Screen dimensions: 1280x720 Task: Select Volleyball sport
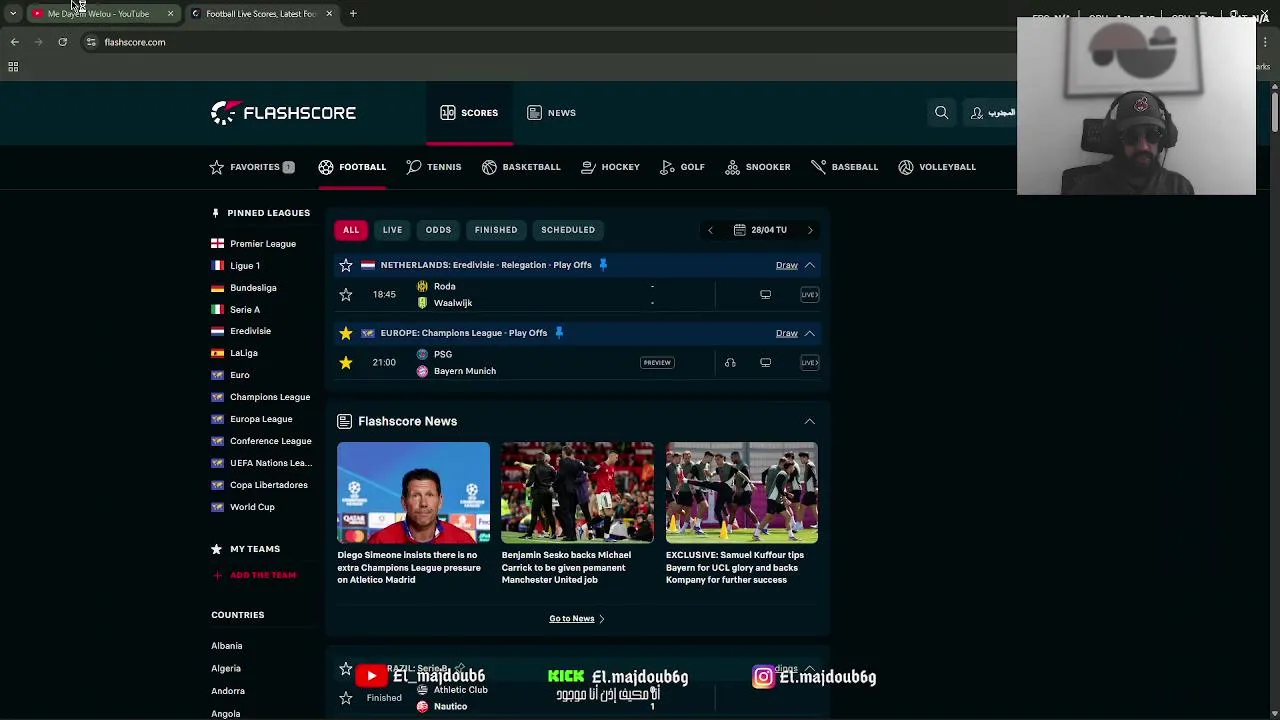click(x=937, y=167)
